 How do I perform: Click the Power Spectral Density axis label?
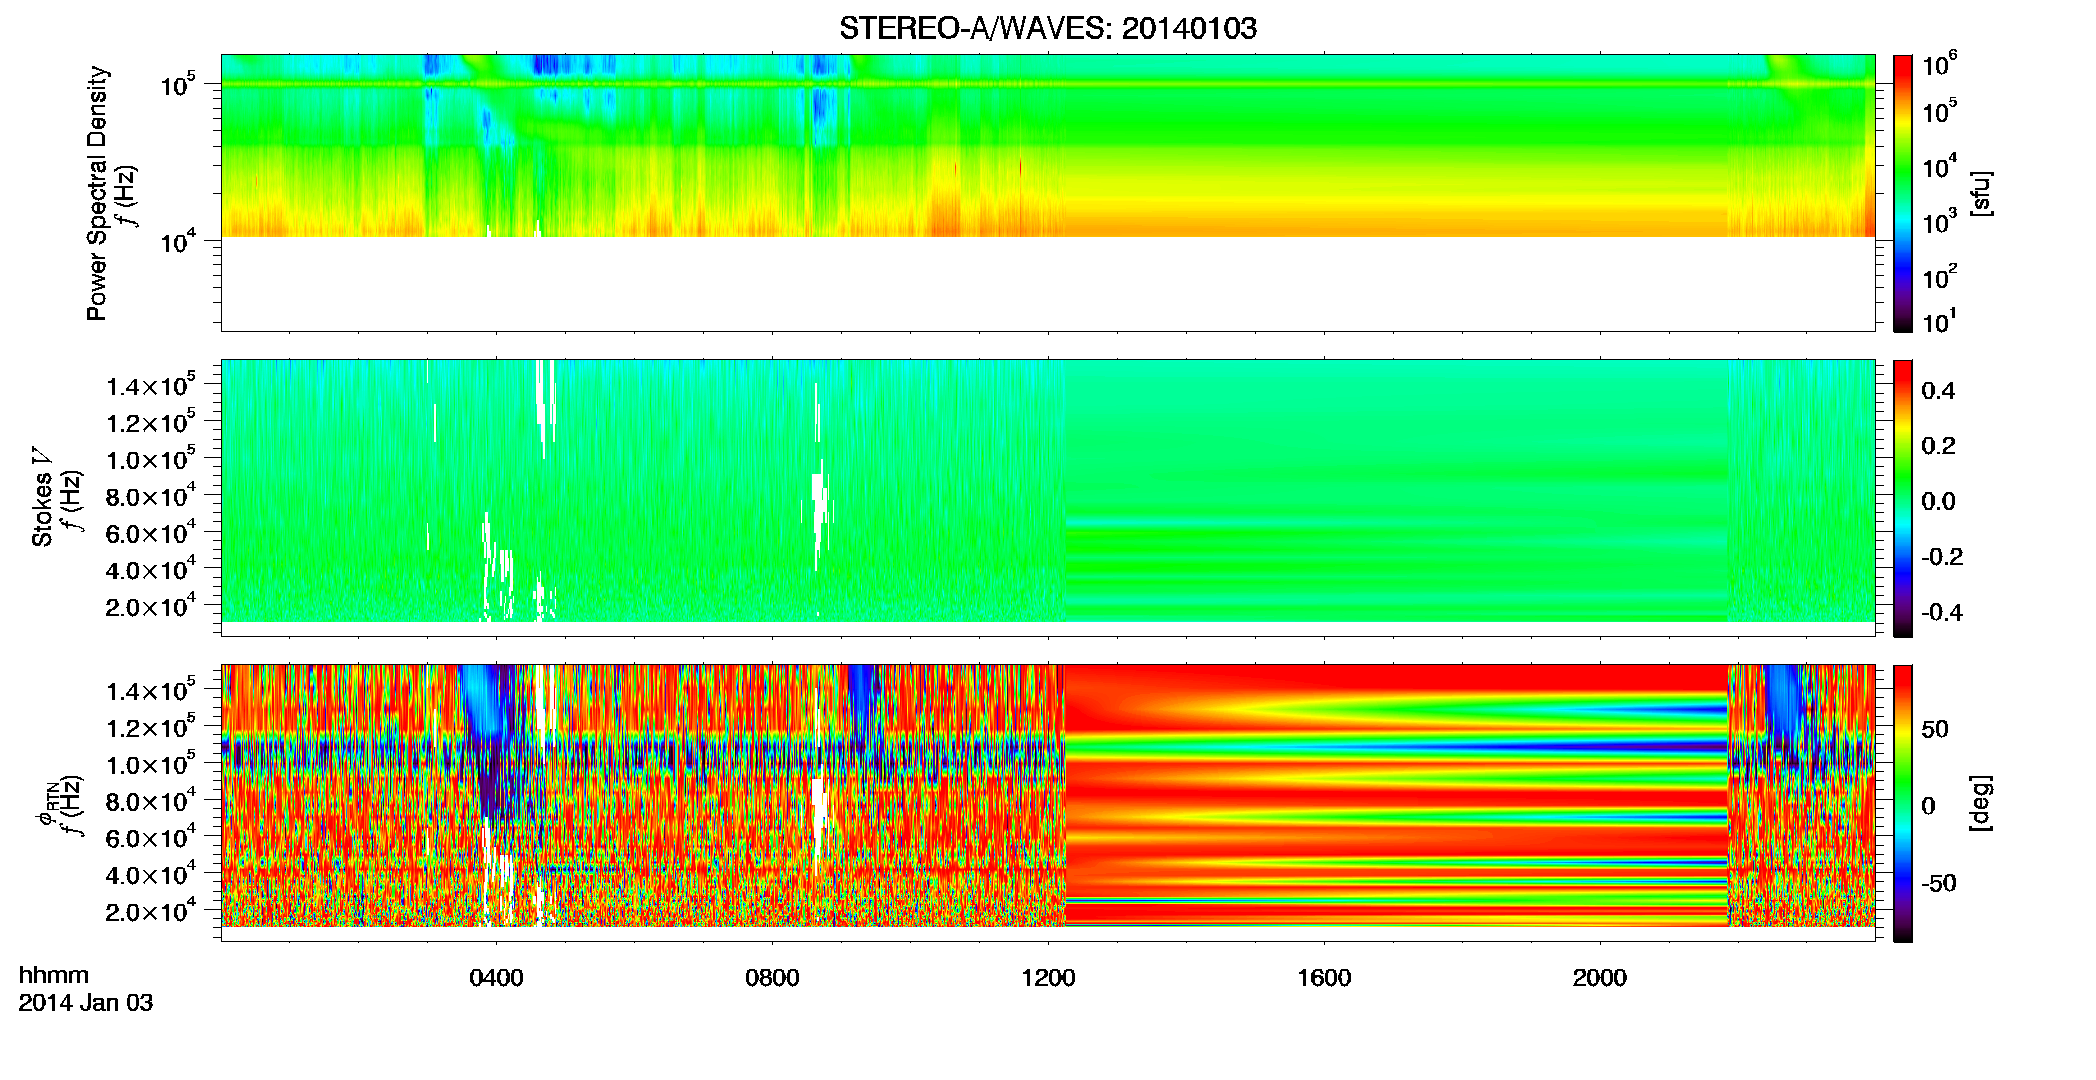tap(97, 193)
